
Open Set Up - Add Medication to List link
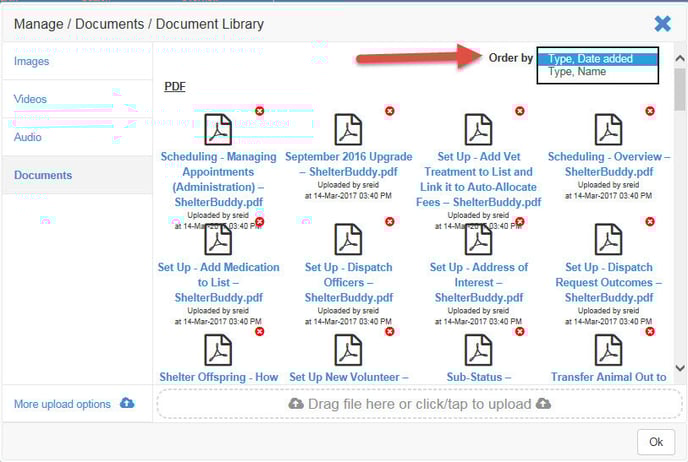218,282
